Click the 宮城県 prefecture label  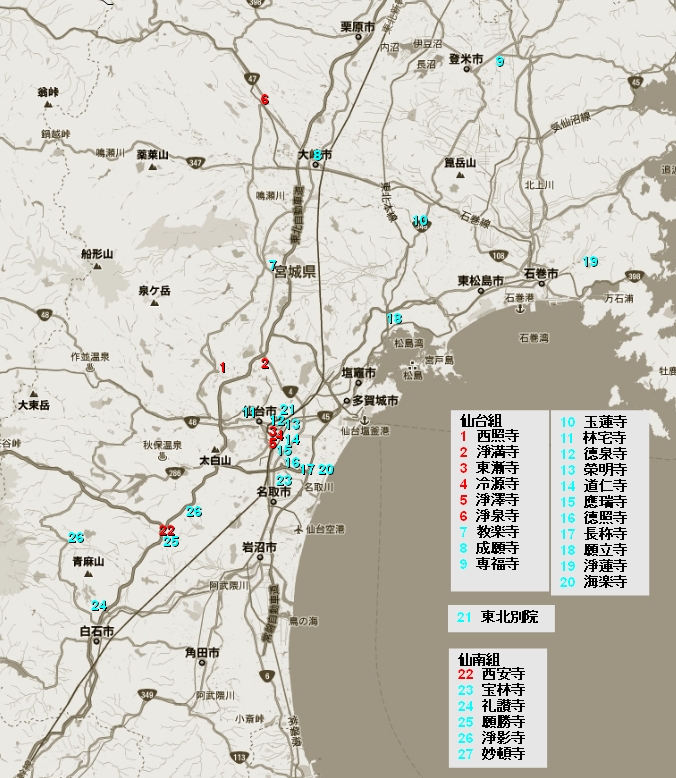295,272
